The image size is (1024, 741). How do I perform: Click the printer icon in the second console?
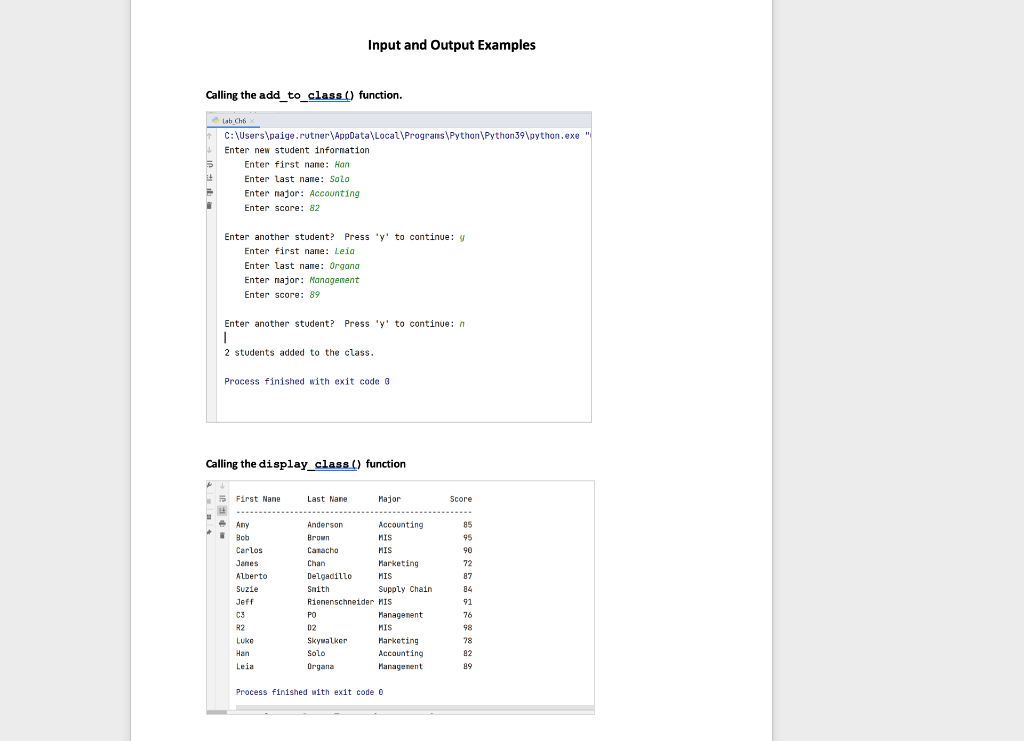[x=222, y=524]
